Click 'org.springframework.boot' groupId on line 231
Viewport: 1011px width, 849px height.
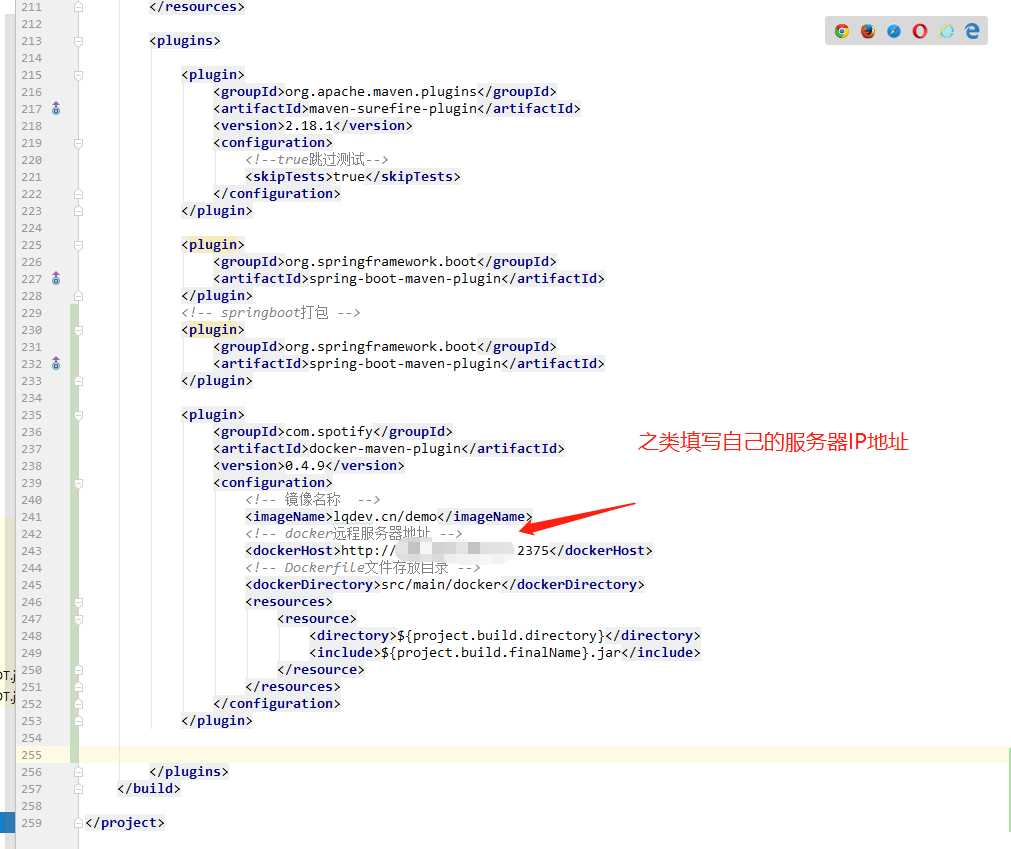(380, 347)
